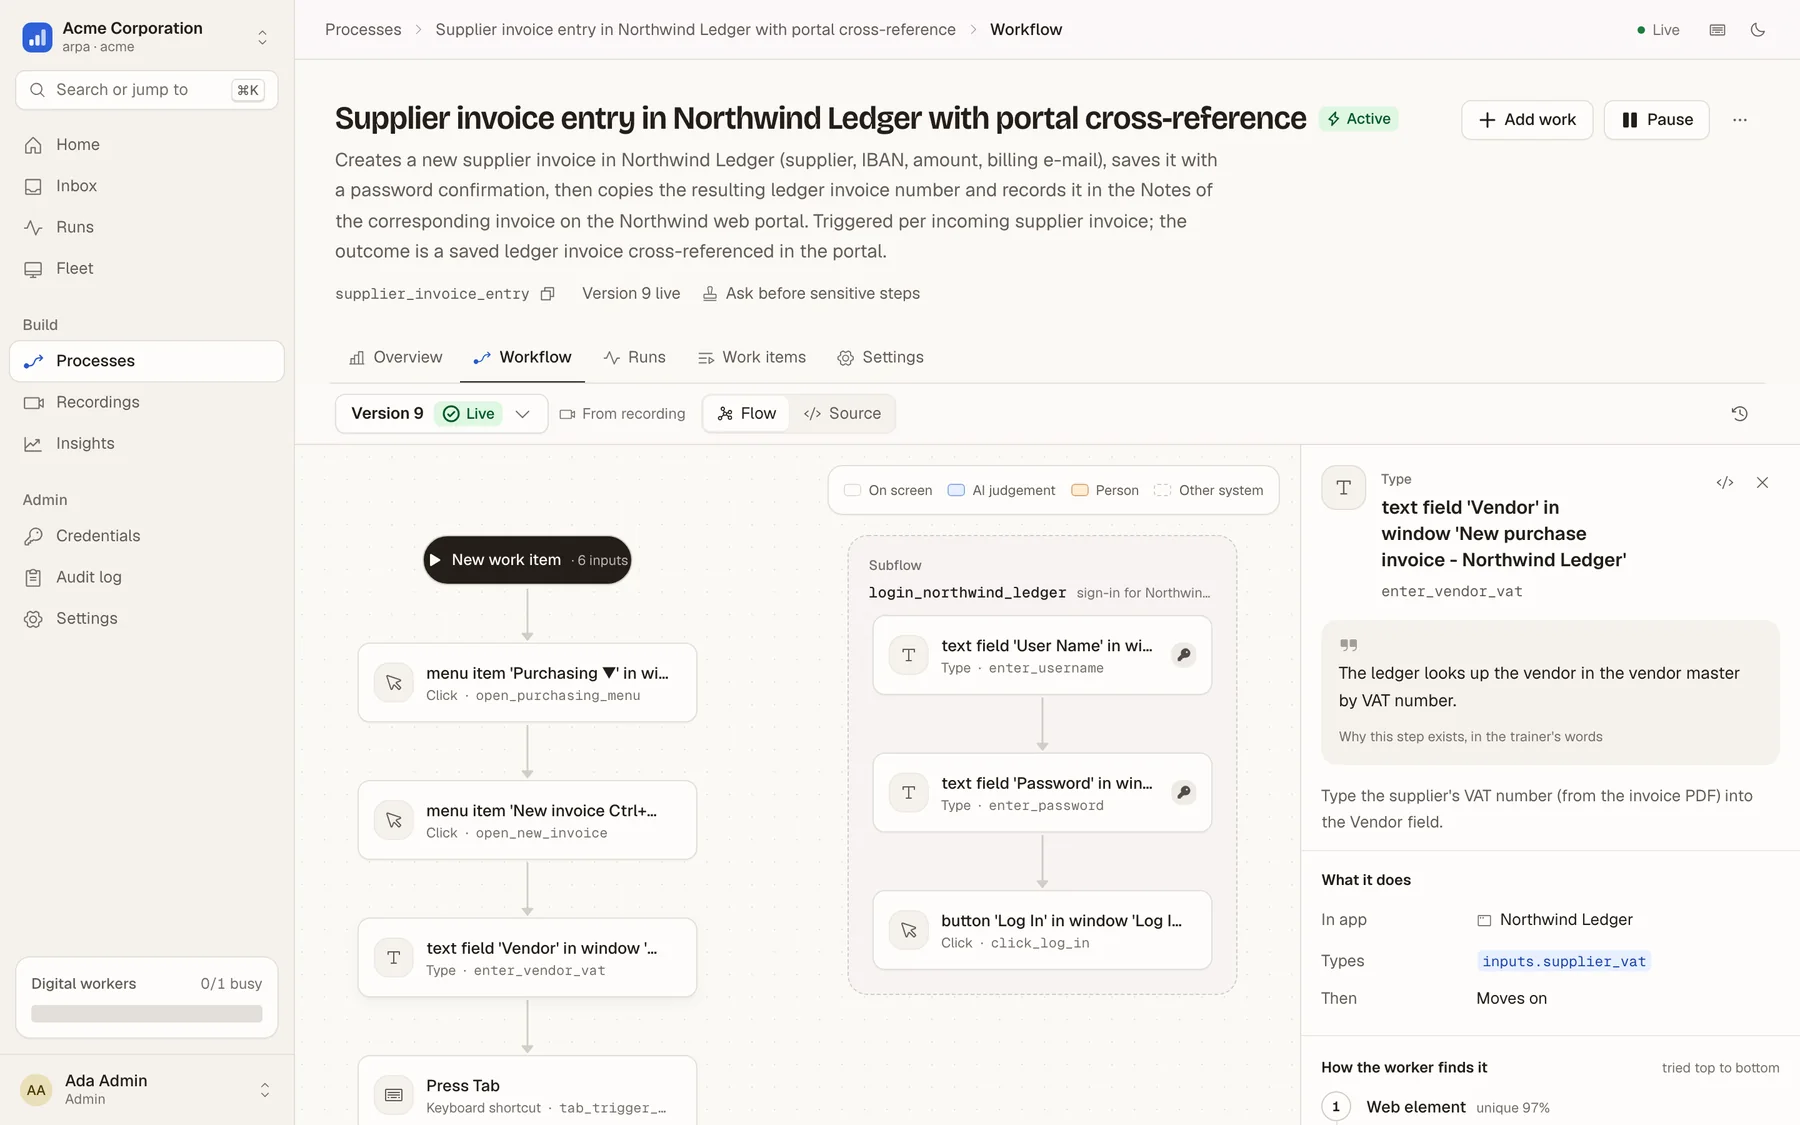Open the Runs tab

pos(635,358)
